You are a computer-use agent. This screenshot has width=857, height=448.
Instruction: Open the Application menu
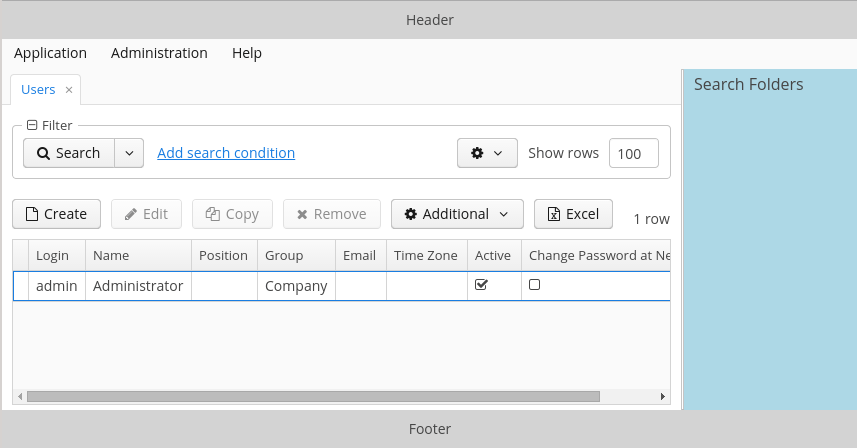[x=50, y=53]
